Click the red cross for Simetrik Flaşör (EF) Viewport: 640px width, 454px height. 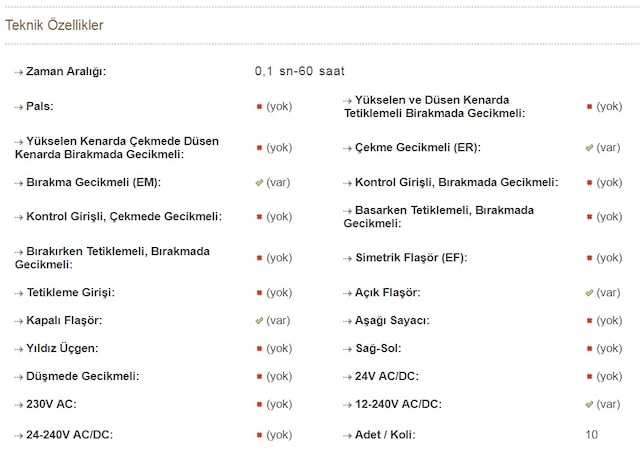point(589,258)
